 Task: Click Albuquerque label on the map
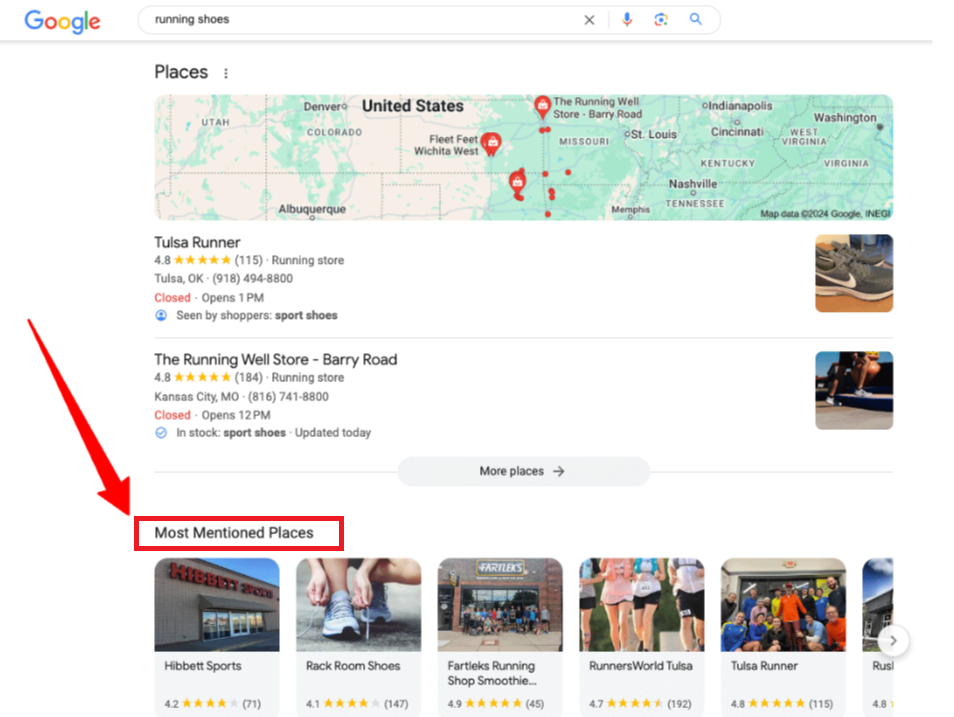(312, 209)
